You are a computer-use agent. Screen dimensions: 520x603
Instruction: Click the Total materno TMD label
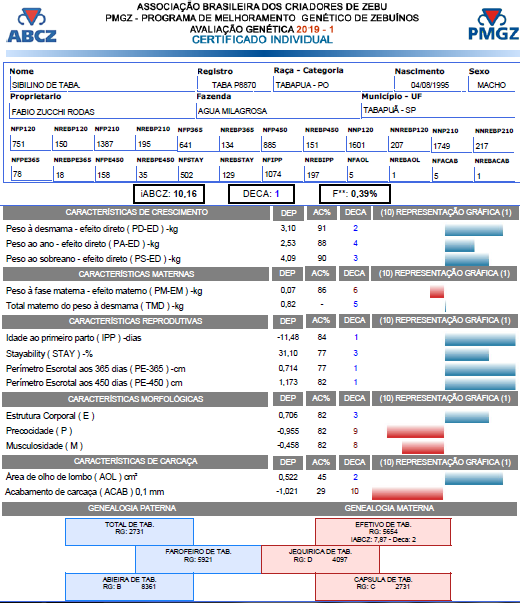(95, 306)
